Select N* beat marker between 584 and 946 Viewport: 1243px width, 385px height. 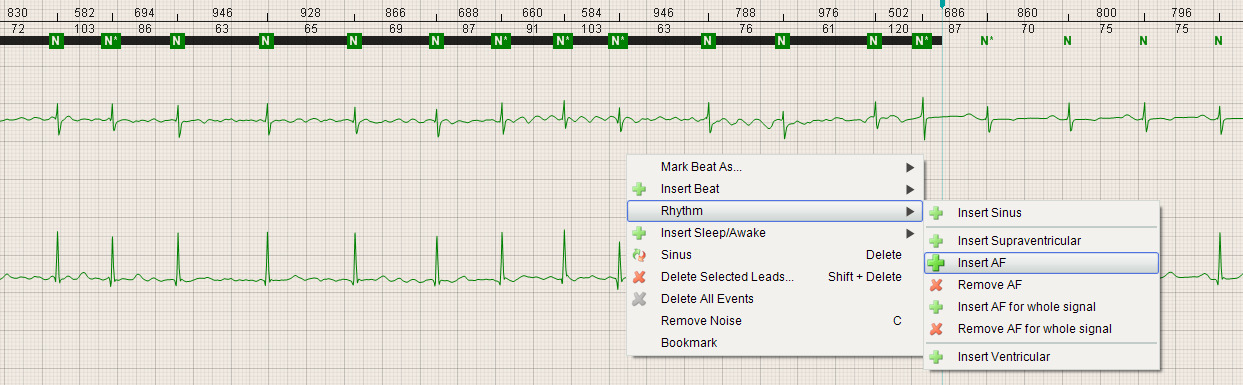tap(618, 41)
